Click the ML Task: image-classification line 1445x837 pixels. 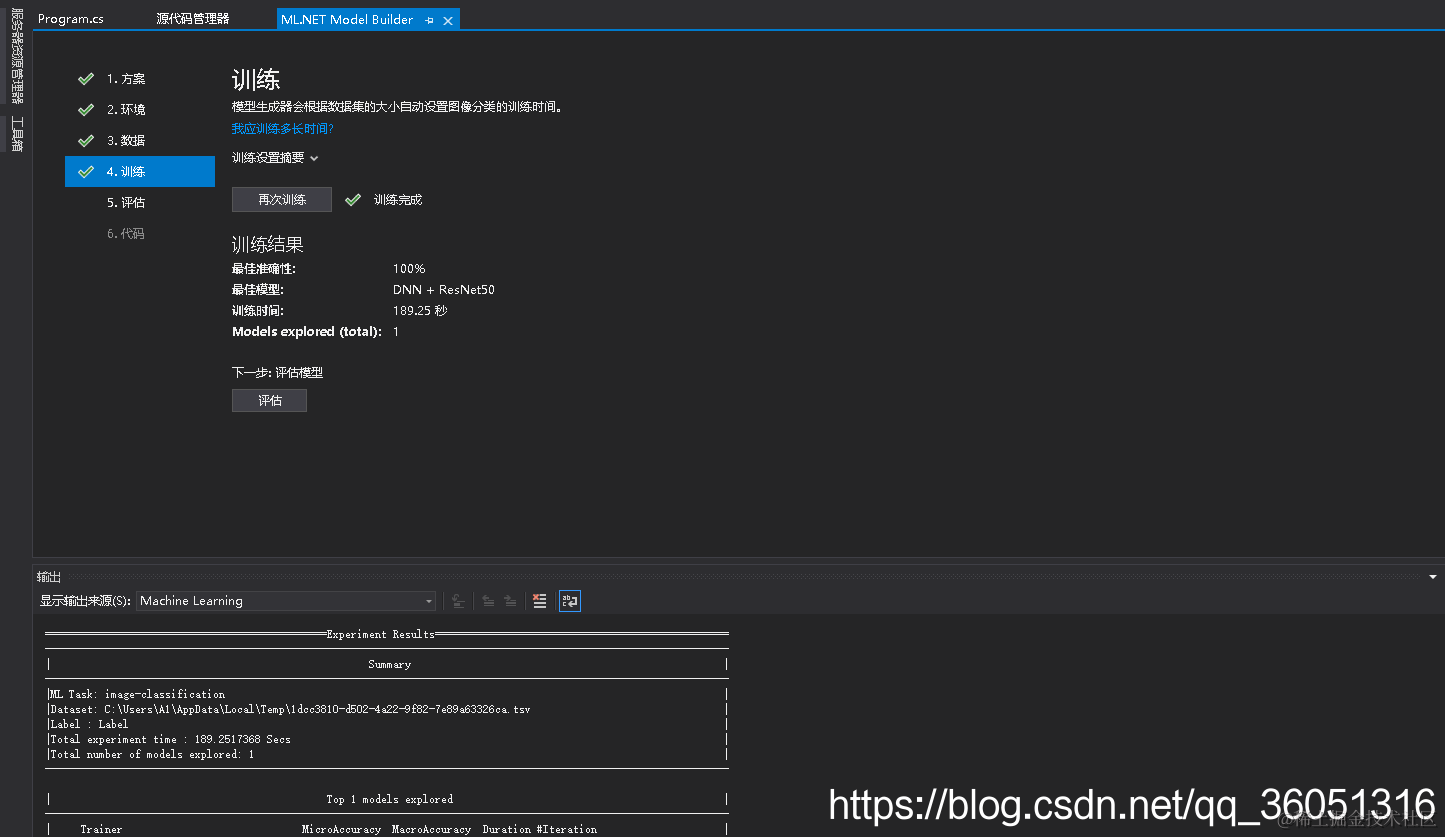[138, 694]
